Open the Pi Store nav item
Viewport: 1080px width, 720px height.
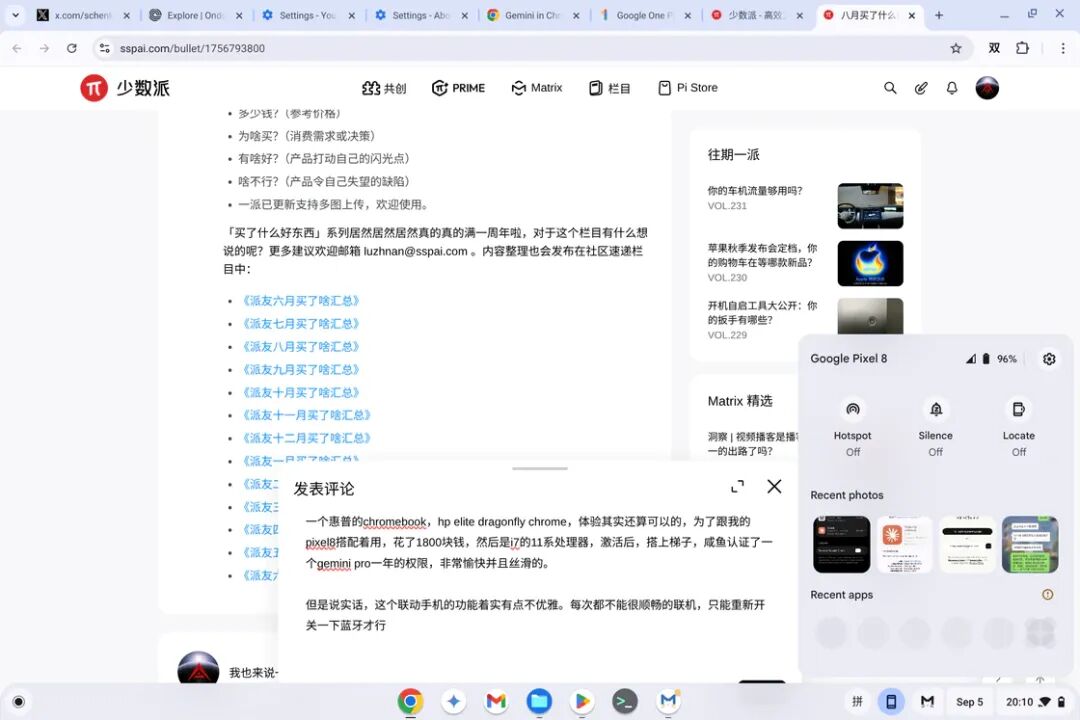coord(687,88)
